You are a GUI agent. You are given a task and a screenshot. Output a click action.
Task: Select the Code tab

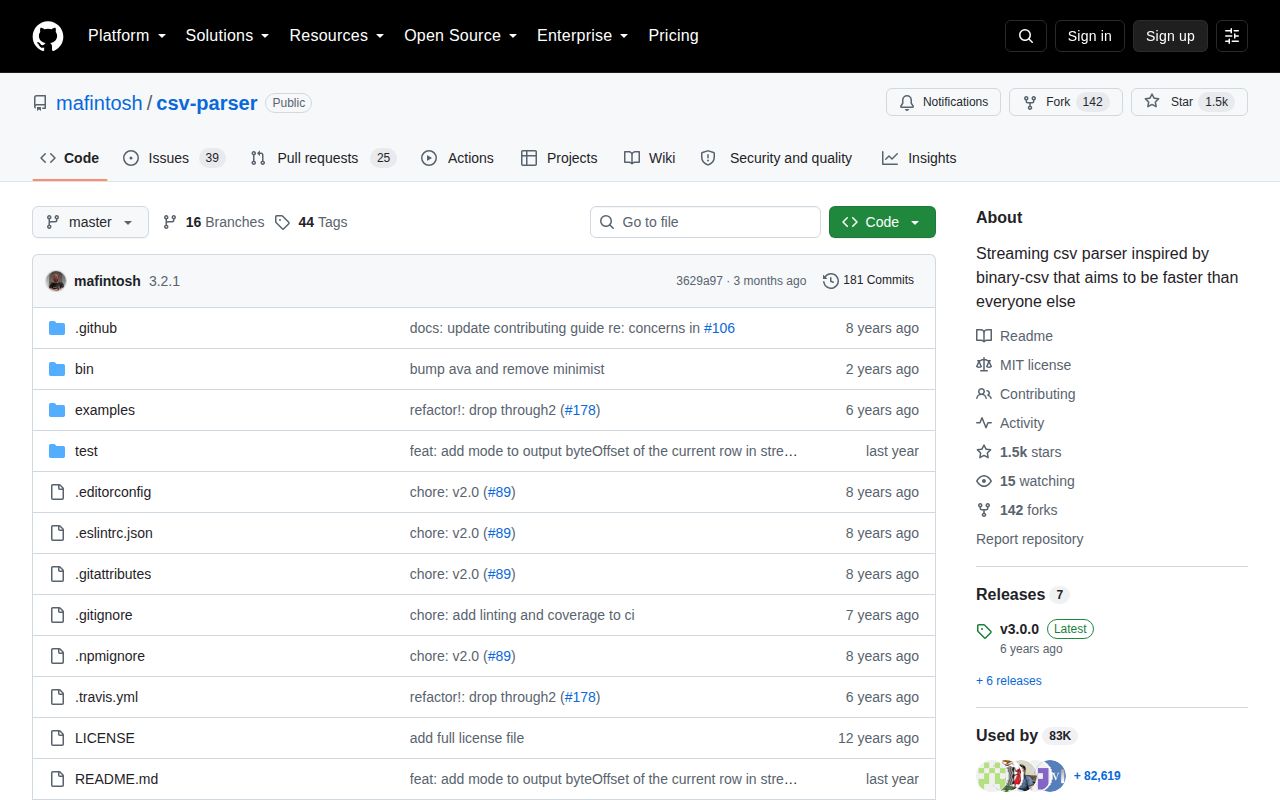(69, 158)
